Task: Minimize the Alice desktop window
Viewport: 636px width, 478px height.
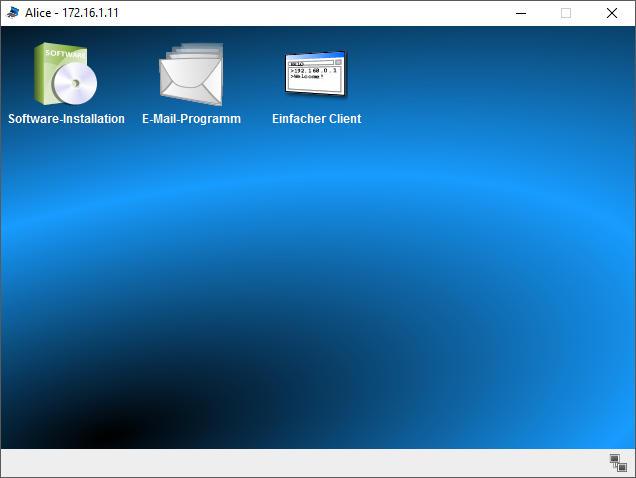Action: (520, 13)
